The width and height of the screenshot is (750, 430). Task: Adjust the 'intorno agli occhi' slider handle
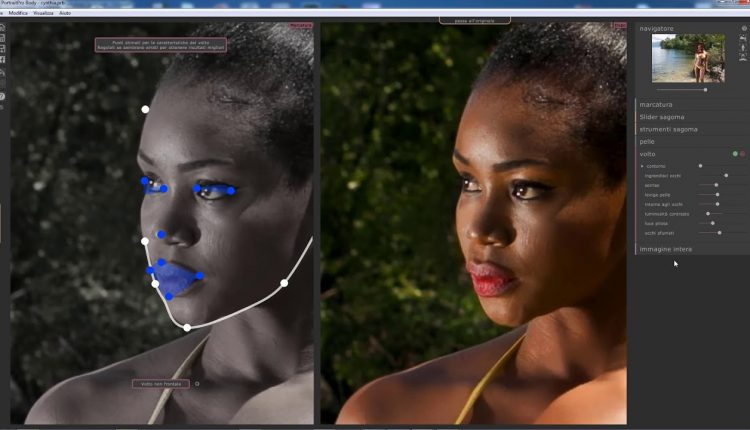click(x=717, y=204)
